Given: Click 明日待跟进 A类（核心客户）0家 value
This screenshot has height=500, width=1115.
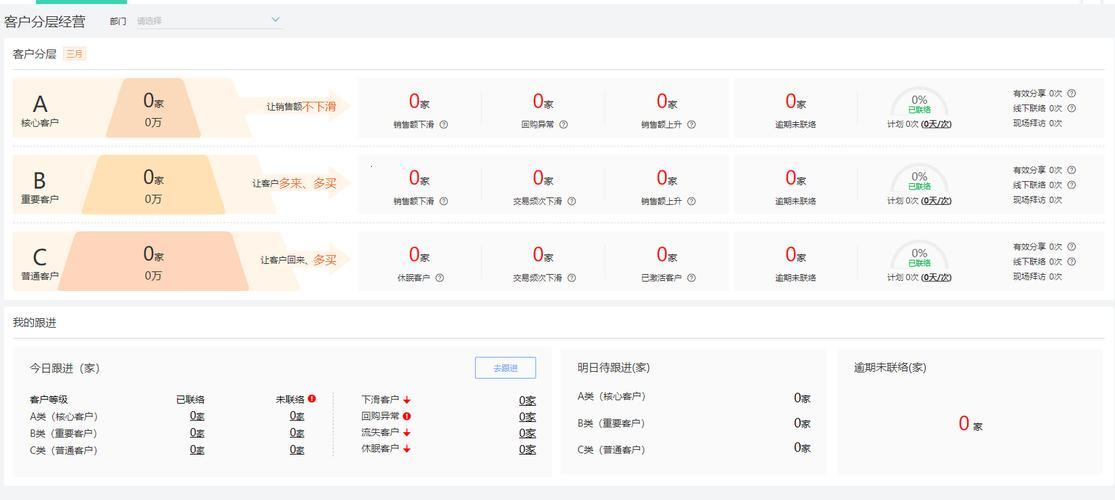Looking at the screenshot, I should click(x=802, y=398).
